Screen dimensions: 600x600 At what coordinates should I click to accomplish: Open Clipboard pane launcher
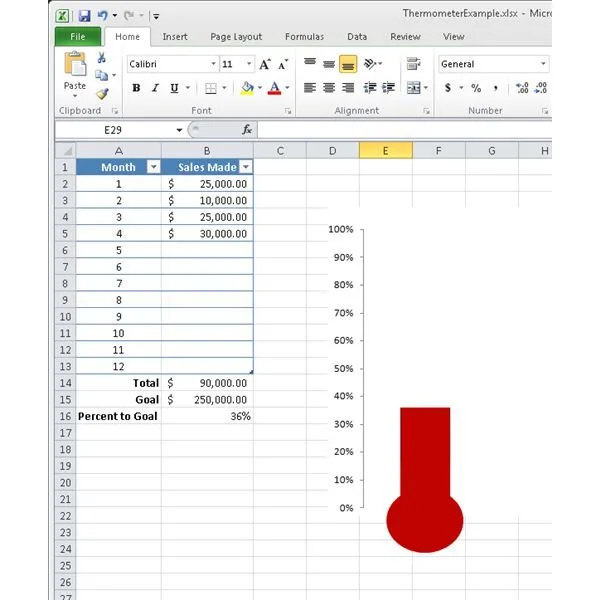114,111
